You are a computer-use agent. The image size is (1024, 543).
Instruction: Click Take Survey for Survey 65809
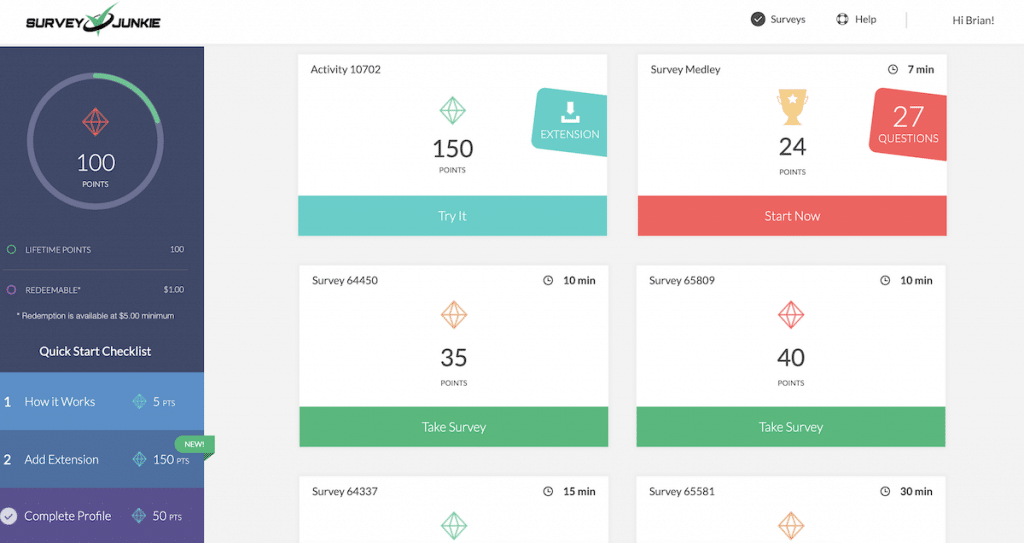coord(791,427)
